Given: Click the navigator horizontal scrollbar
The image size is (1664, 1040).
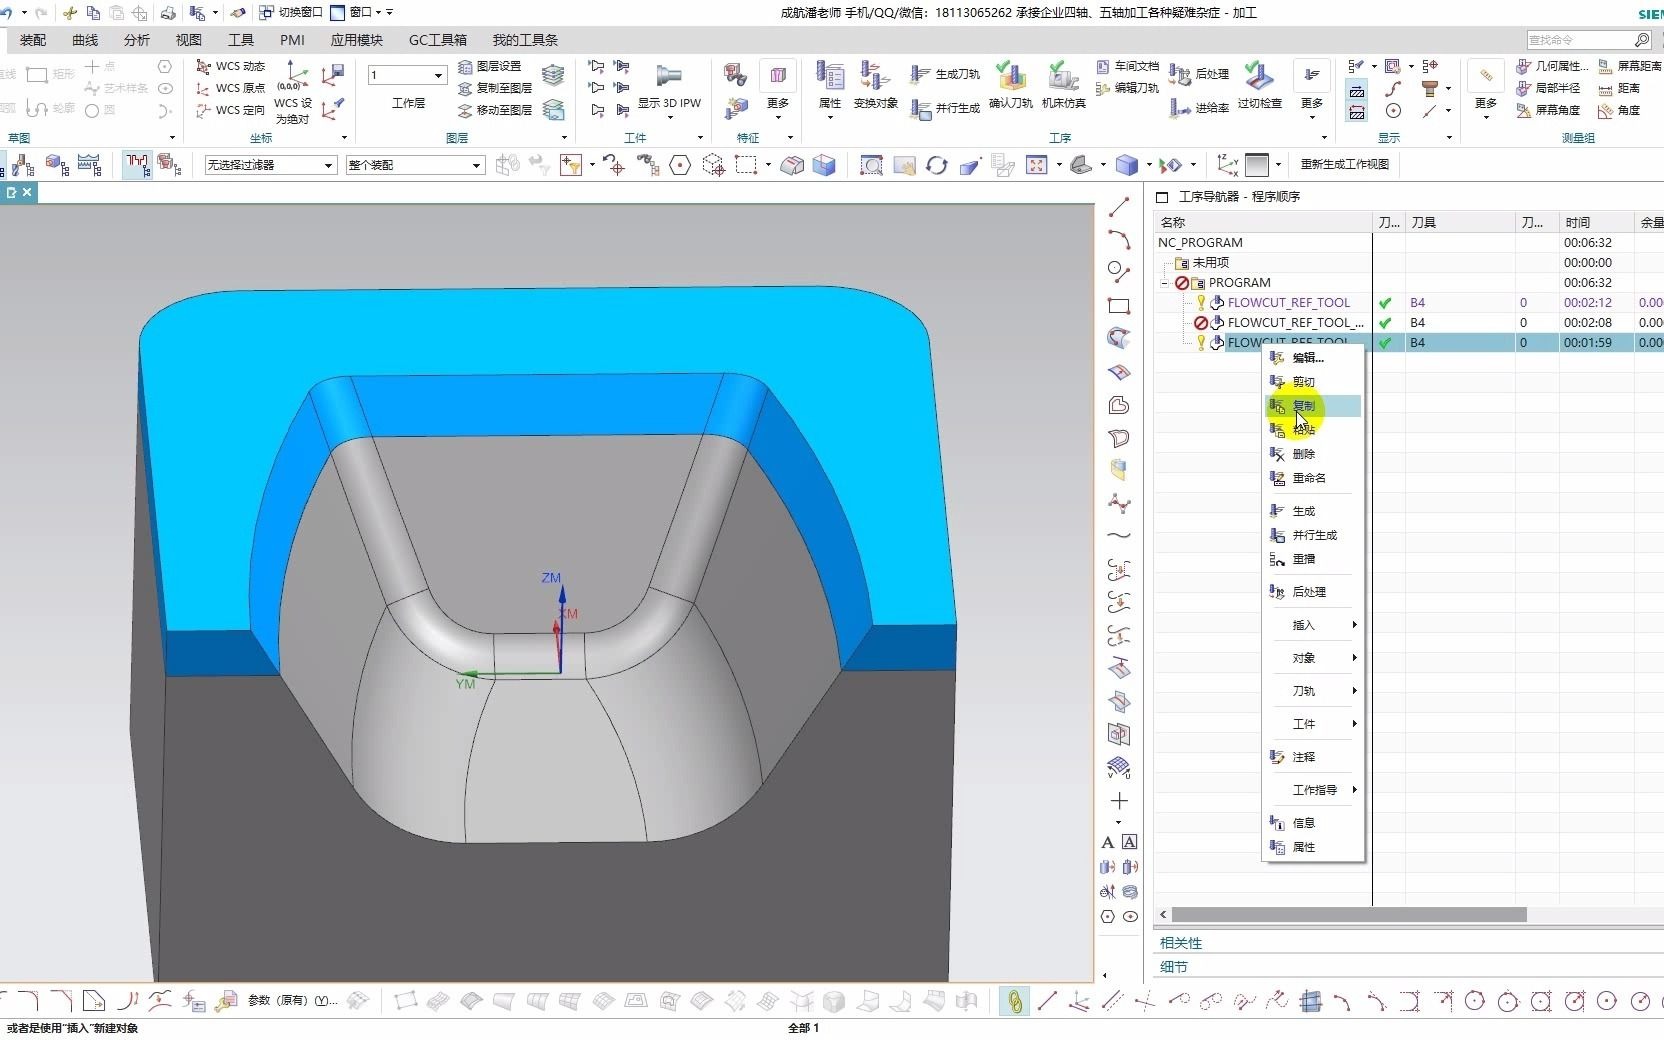Looking at the screenshot, I should click(1349, 915).
